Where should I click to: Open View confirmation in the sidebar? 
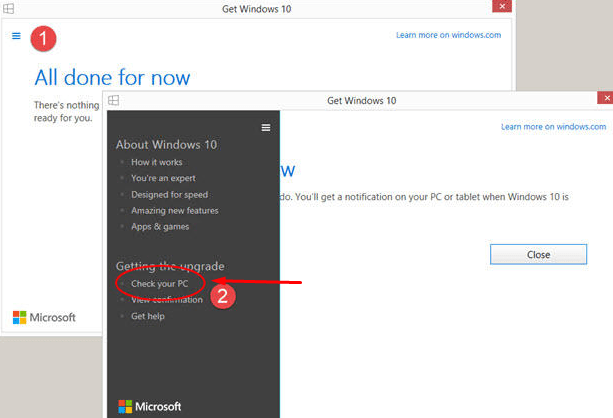(x=166, y=300)
